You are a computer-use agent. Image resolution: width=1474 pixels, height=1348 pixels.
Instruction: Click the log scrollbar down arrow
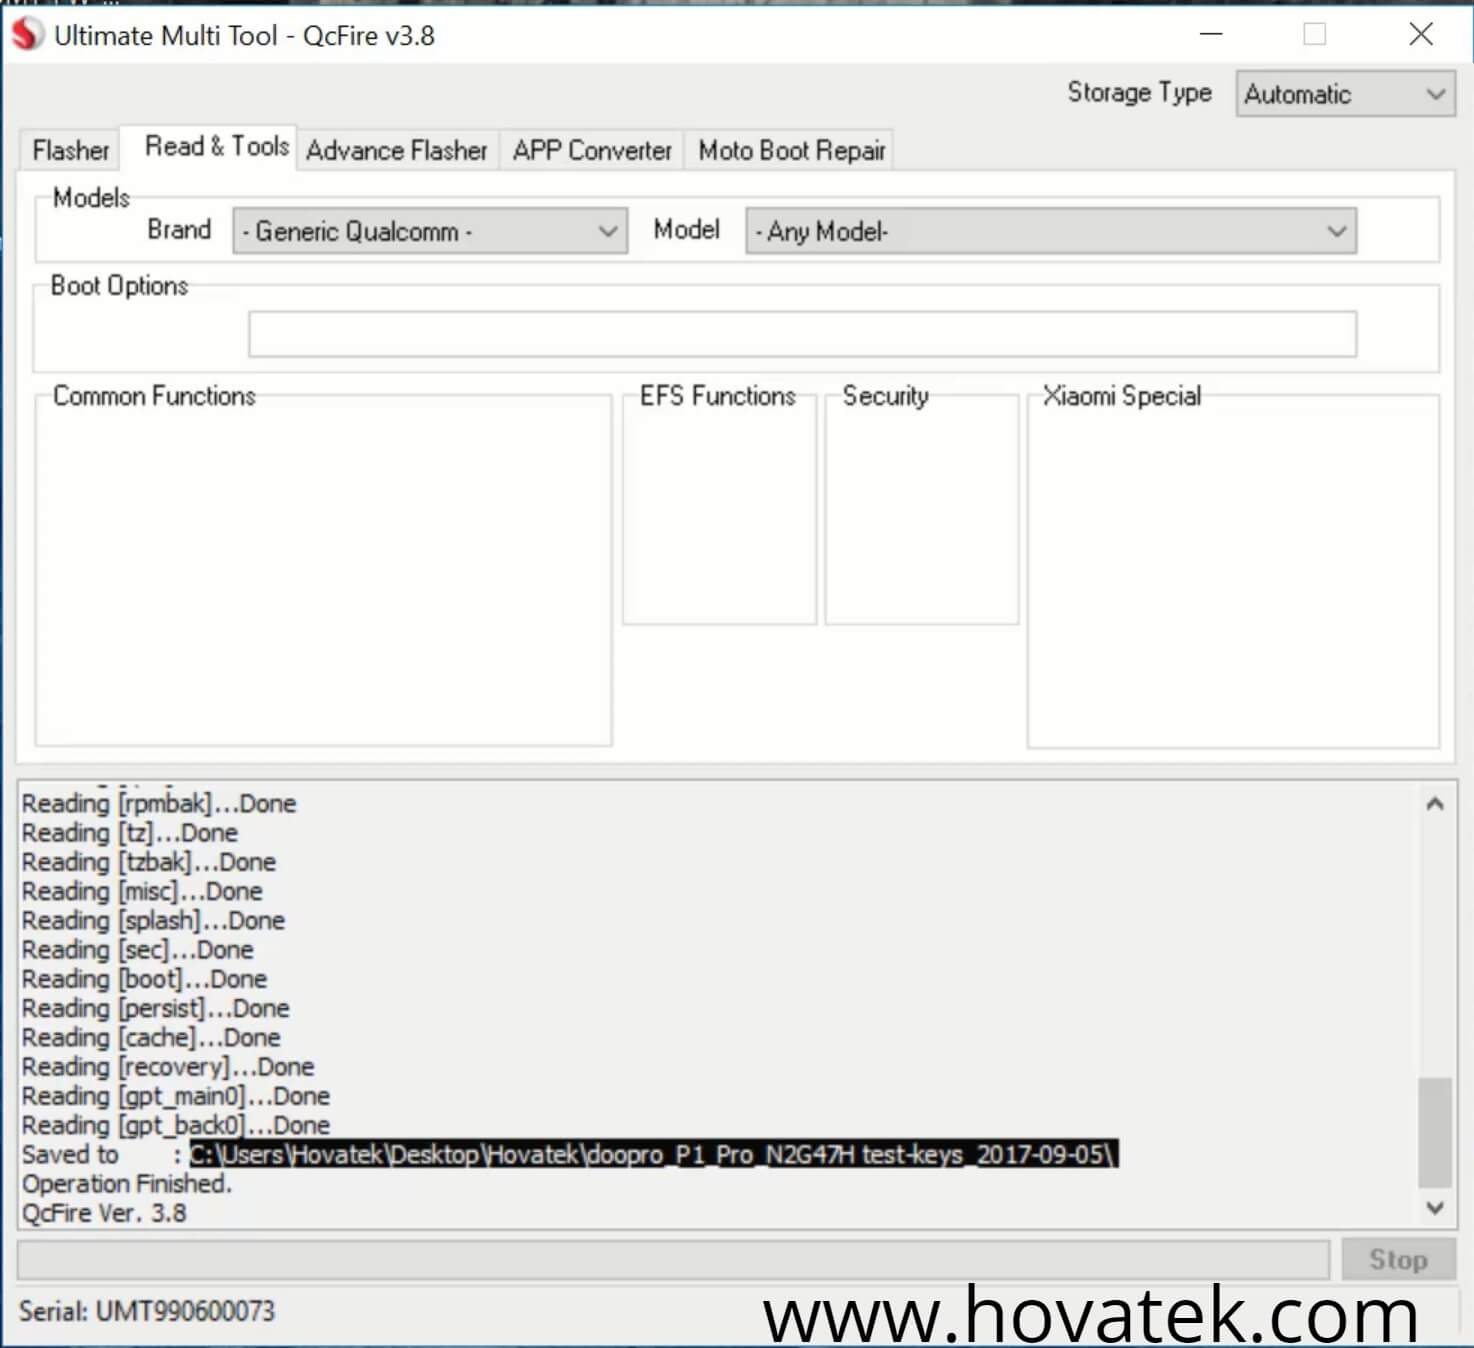coord(1435,1207)
